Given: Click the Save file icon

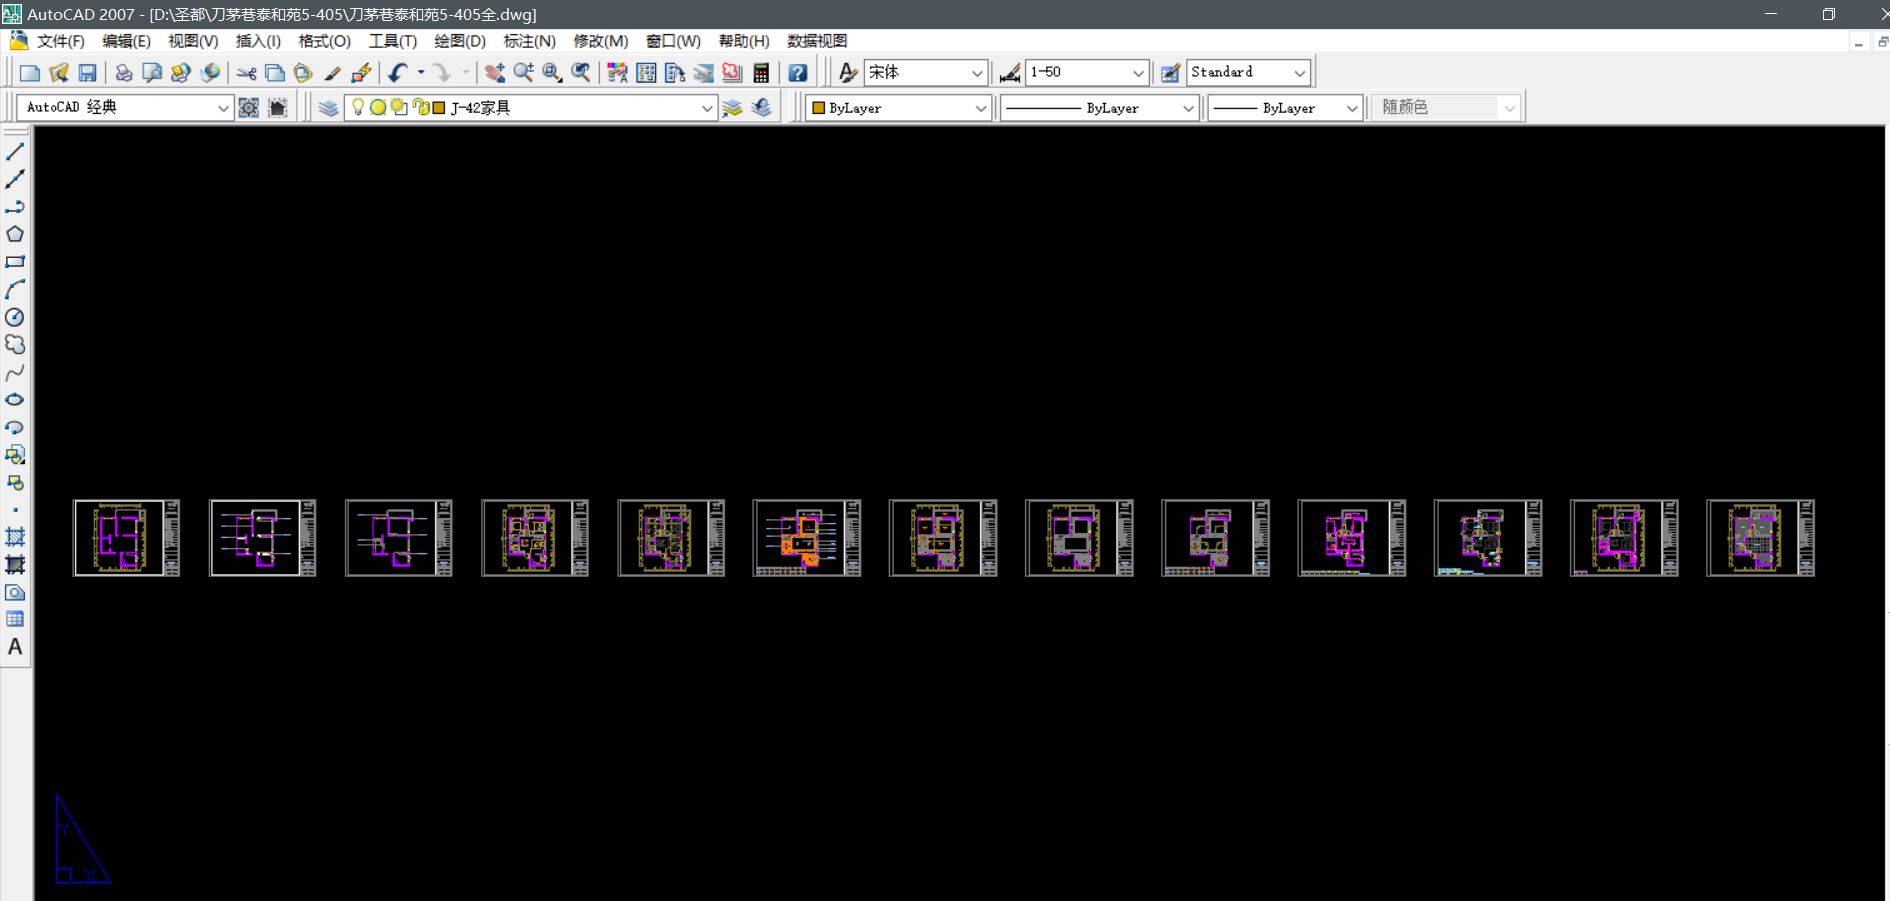Looking at the screenshot, I should [87, 73].
